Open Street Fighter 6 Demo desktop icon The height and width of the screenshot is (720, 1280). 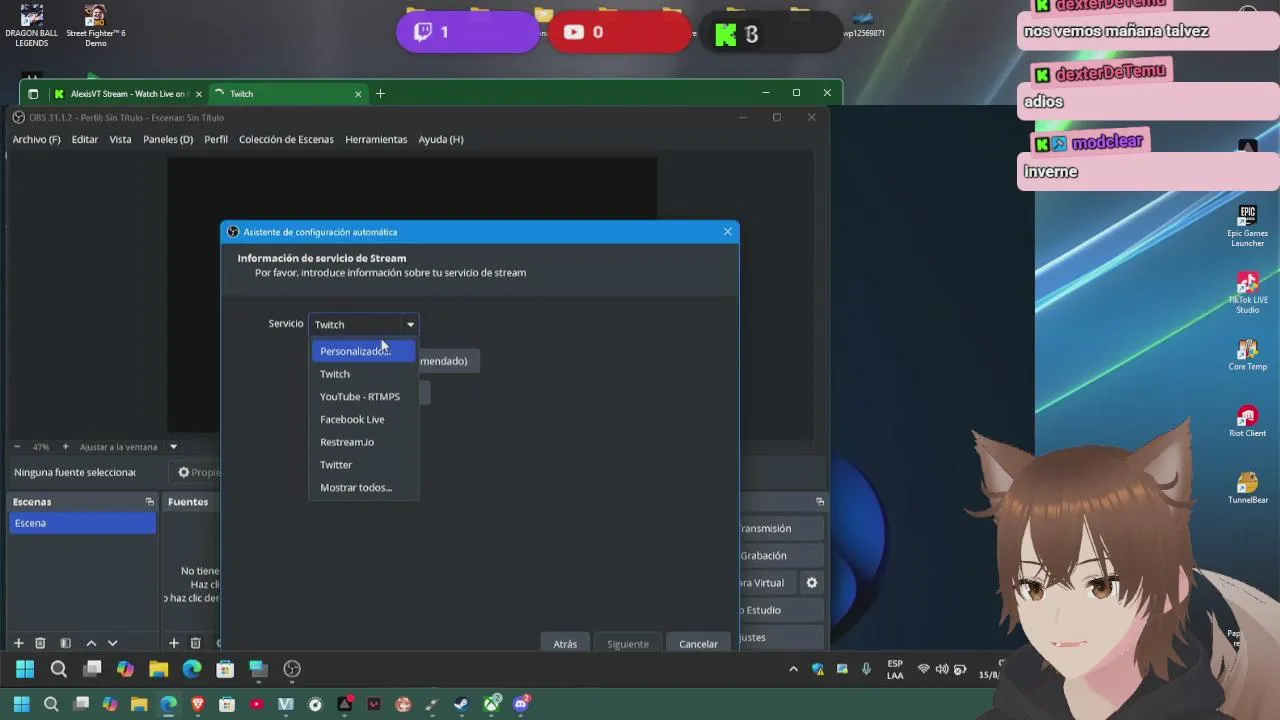tap(96, 26)
